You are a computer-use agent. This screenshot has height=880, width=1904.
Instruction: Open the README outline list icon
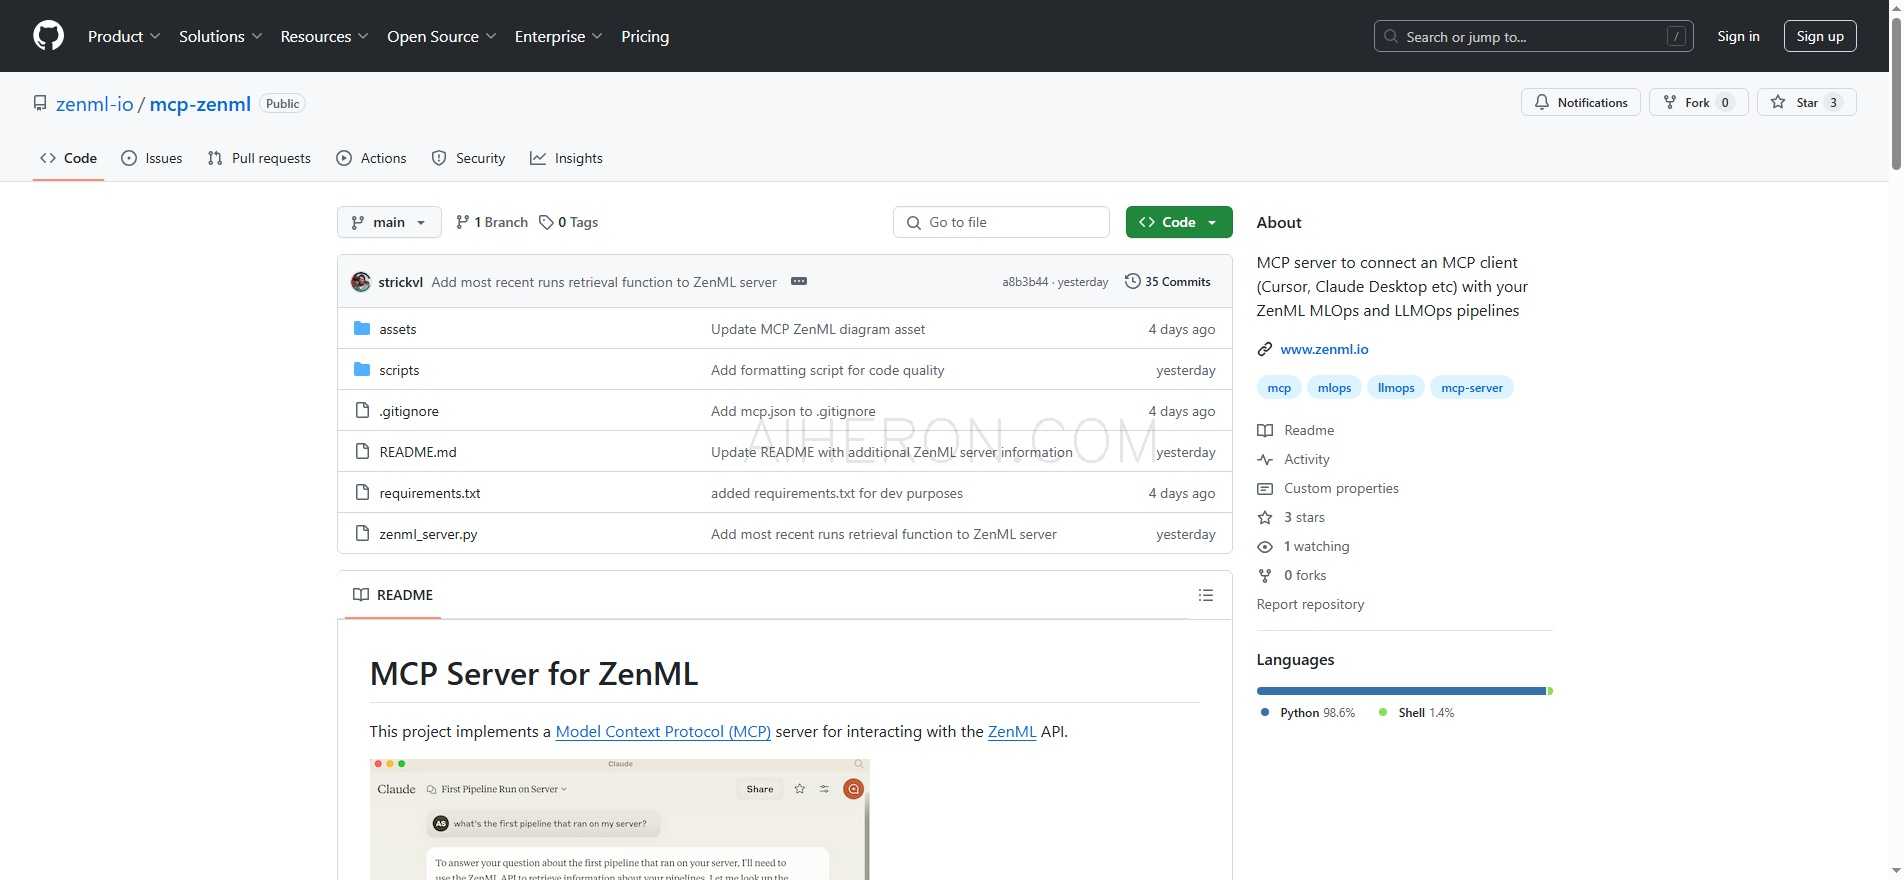click(x=1206, y=595)
